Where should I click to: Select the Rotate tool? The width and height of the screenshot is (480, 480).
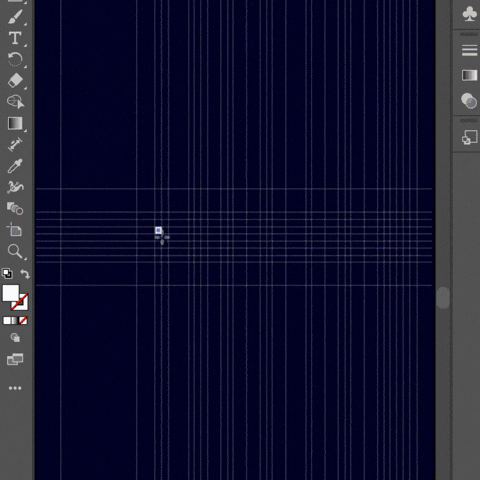tap(15, 59)
